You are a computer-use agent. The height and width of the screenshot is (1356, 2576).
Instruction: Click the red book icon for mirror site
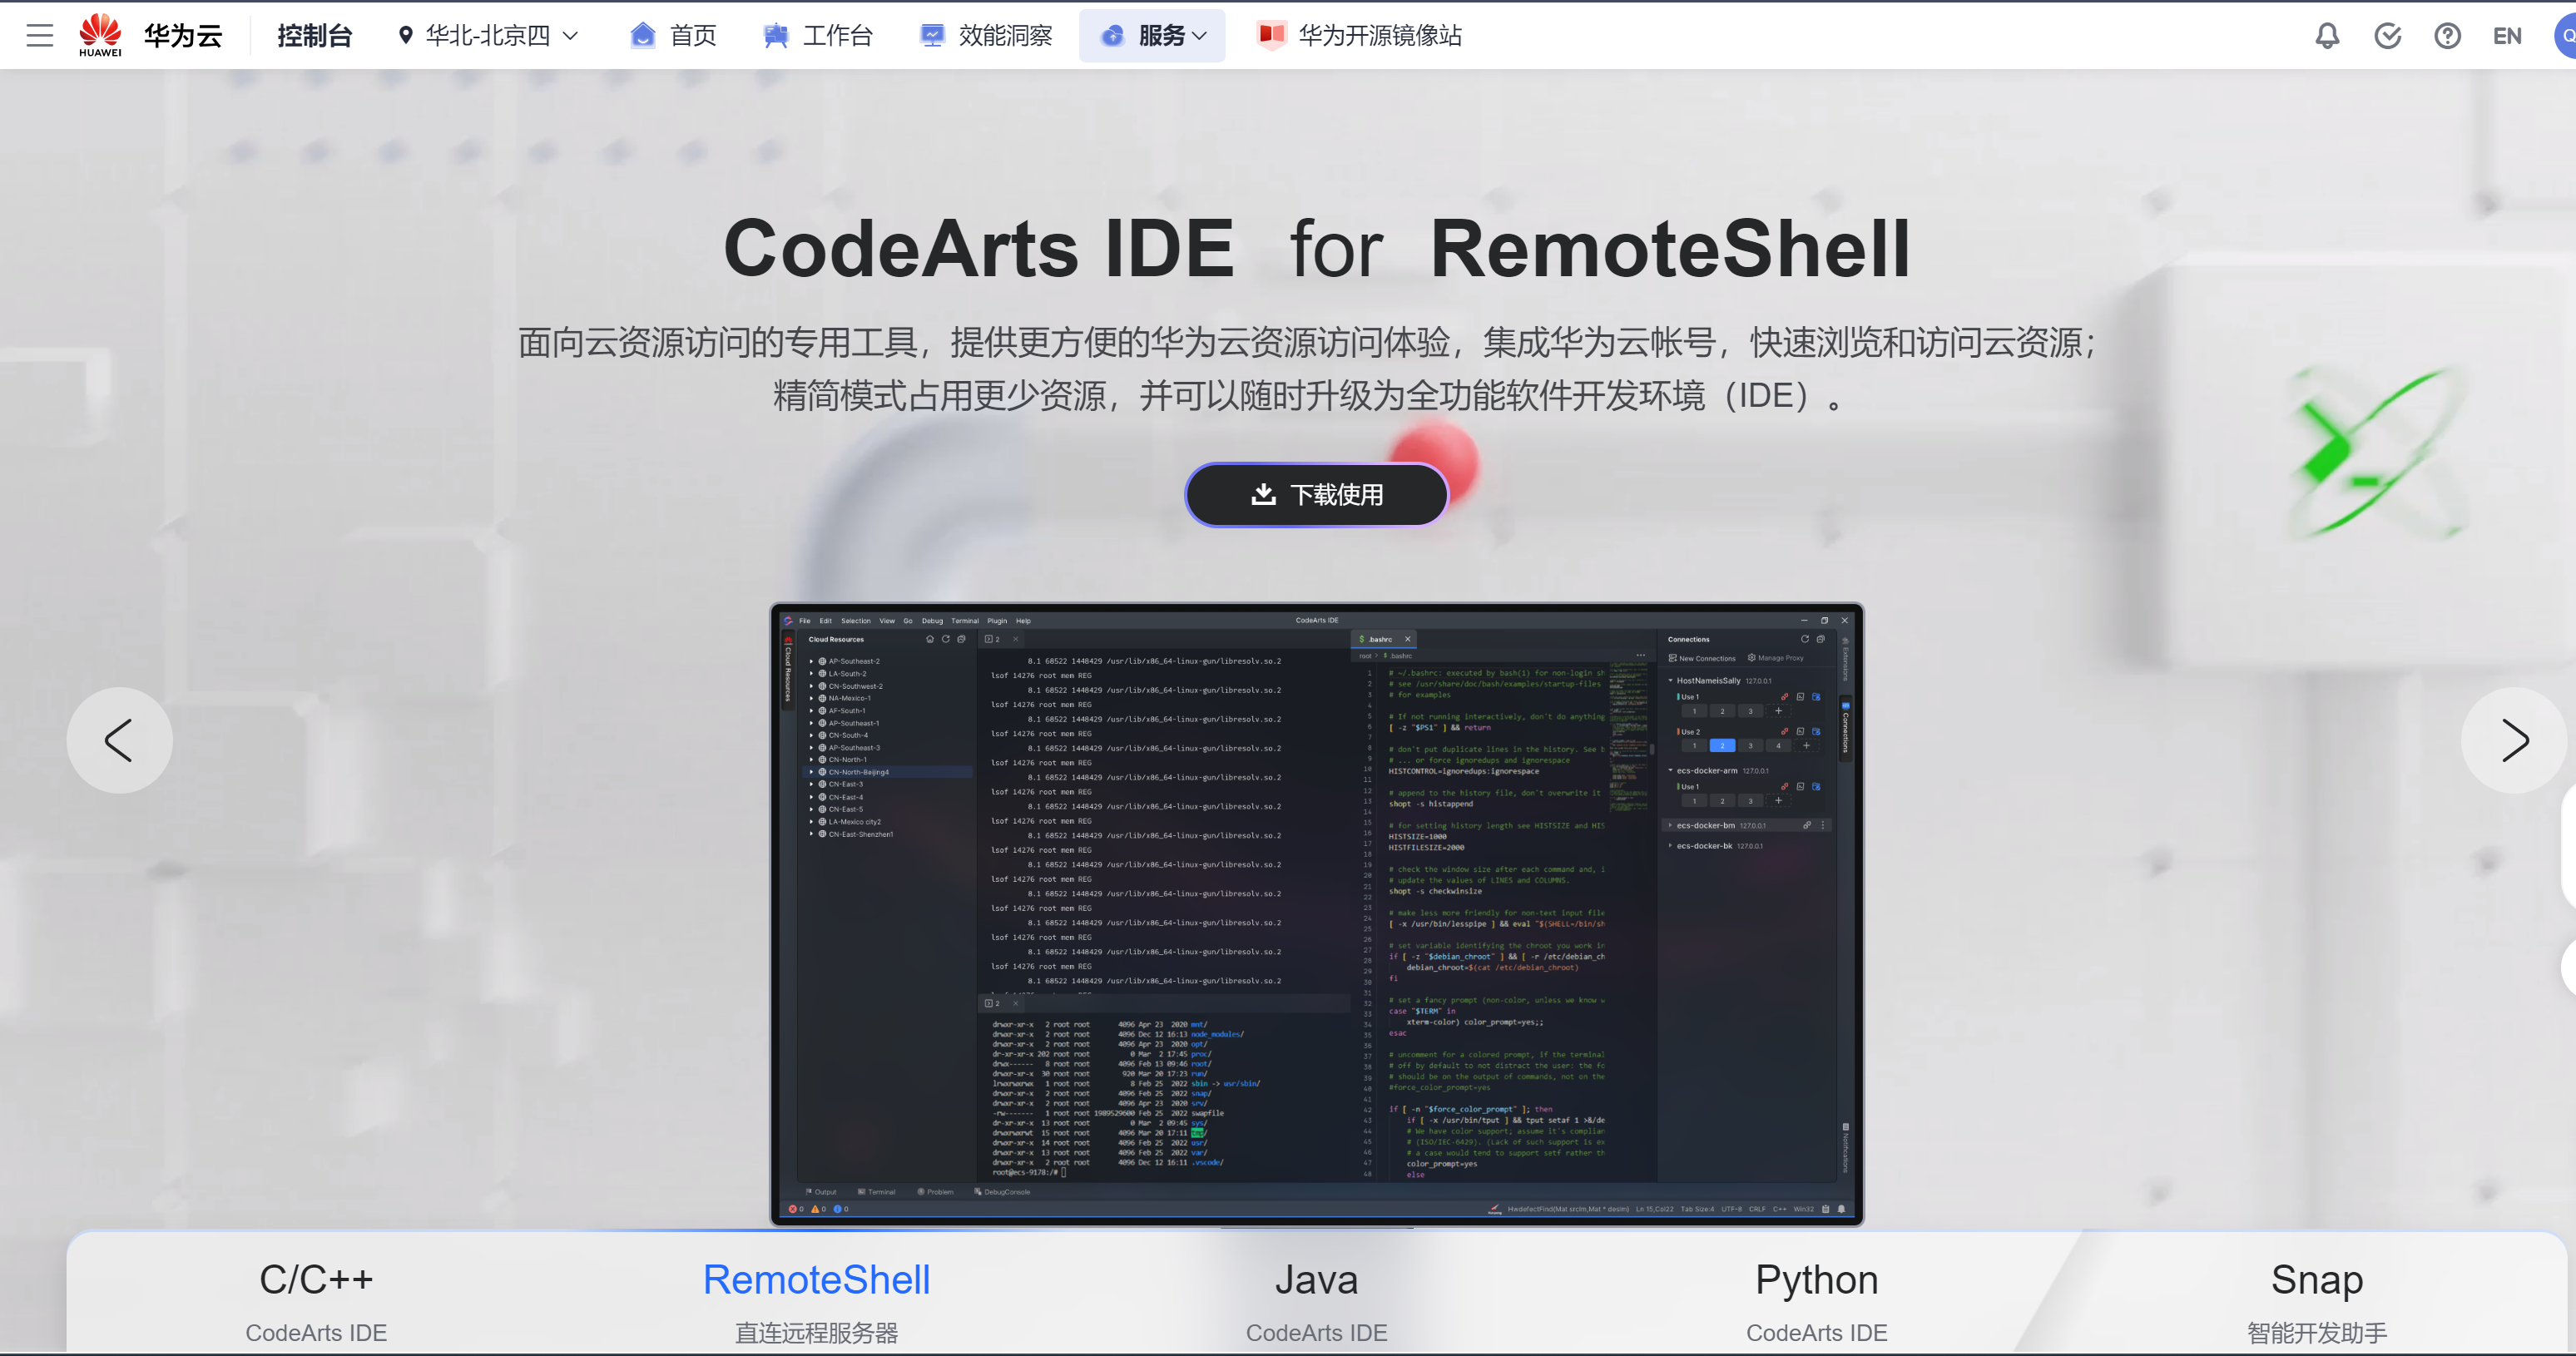[x=1271, y=36]
